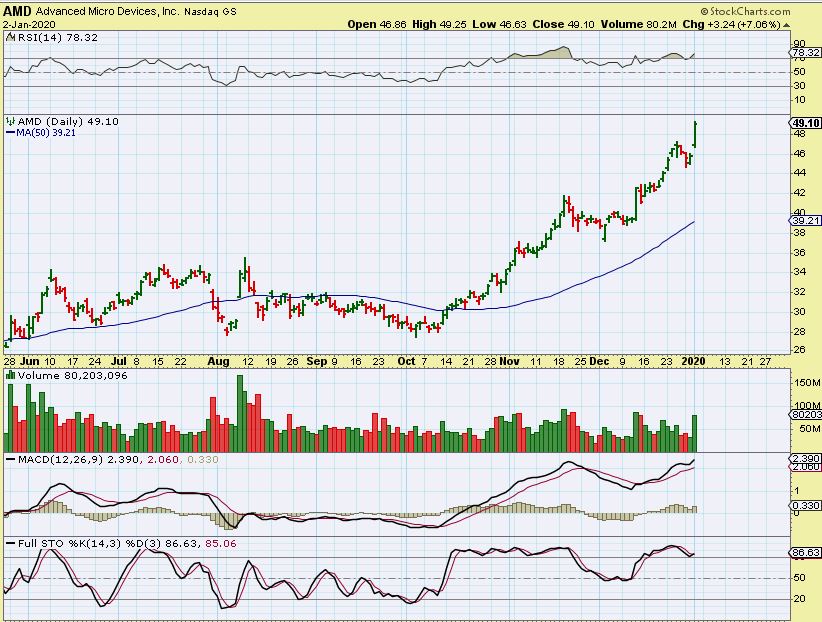
Task: Click the 0.330 histogram tag on right axis
Action: [x=805, y=505]
